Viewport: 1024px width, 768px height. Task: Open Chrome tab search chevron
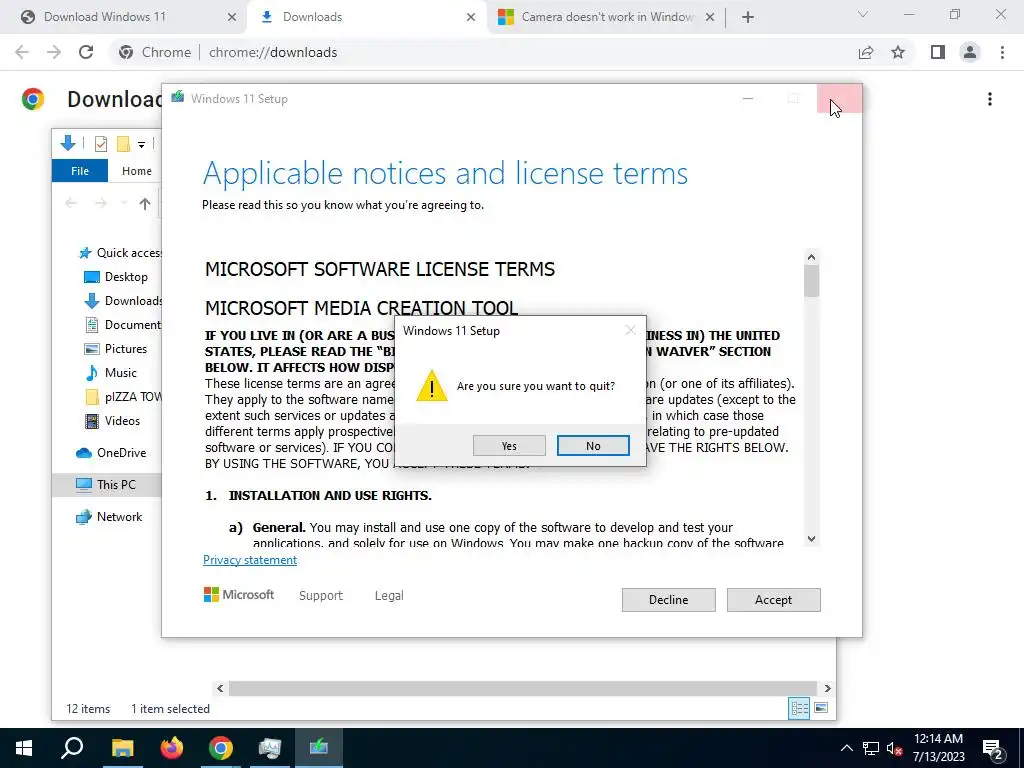863,14
